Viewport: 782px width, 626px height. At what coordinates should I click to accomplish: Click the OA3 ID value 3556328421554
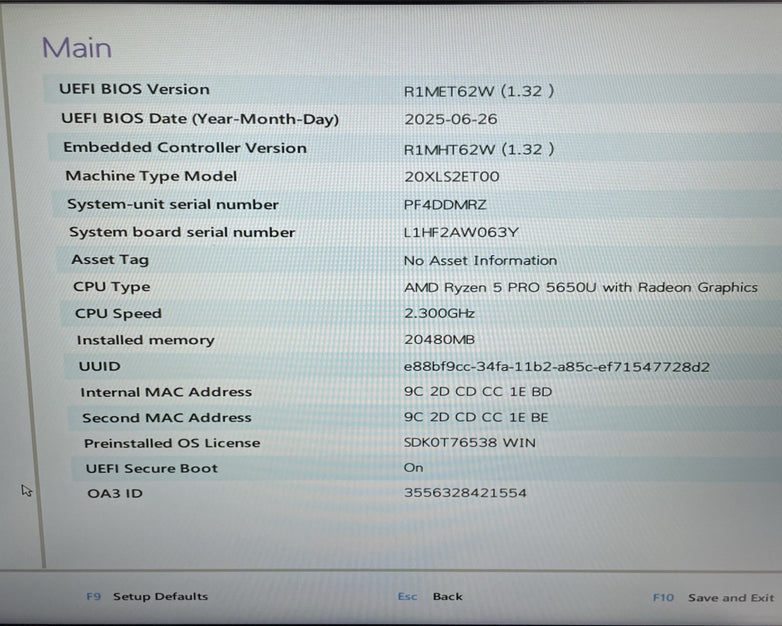click(x=465, y=493)
